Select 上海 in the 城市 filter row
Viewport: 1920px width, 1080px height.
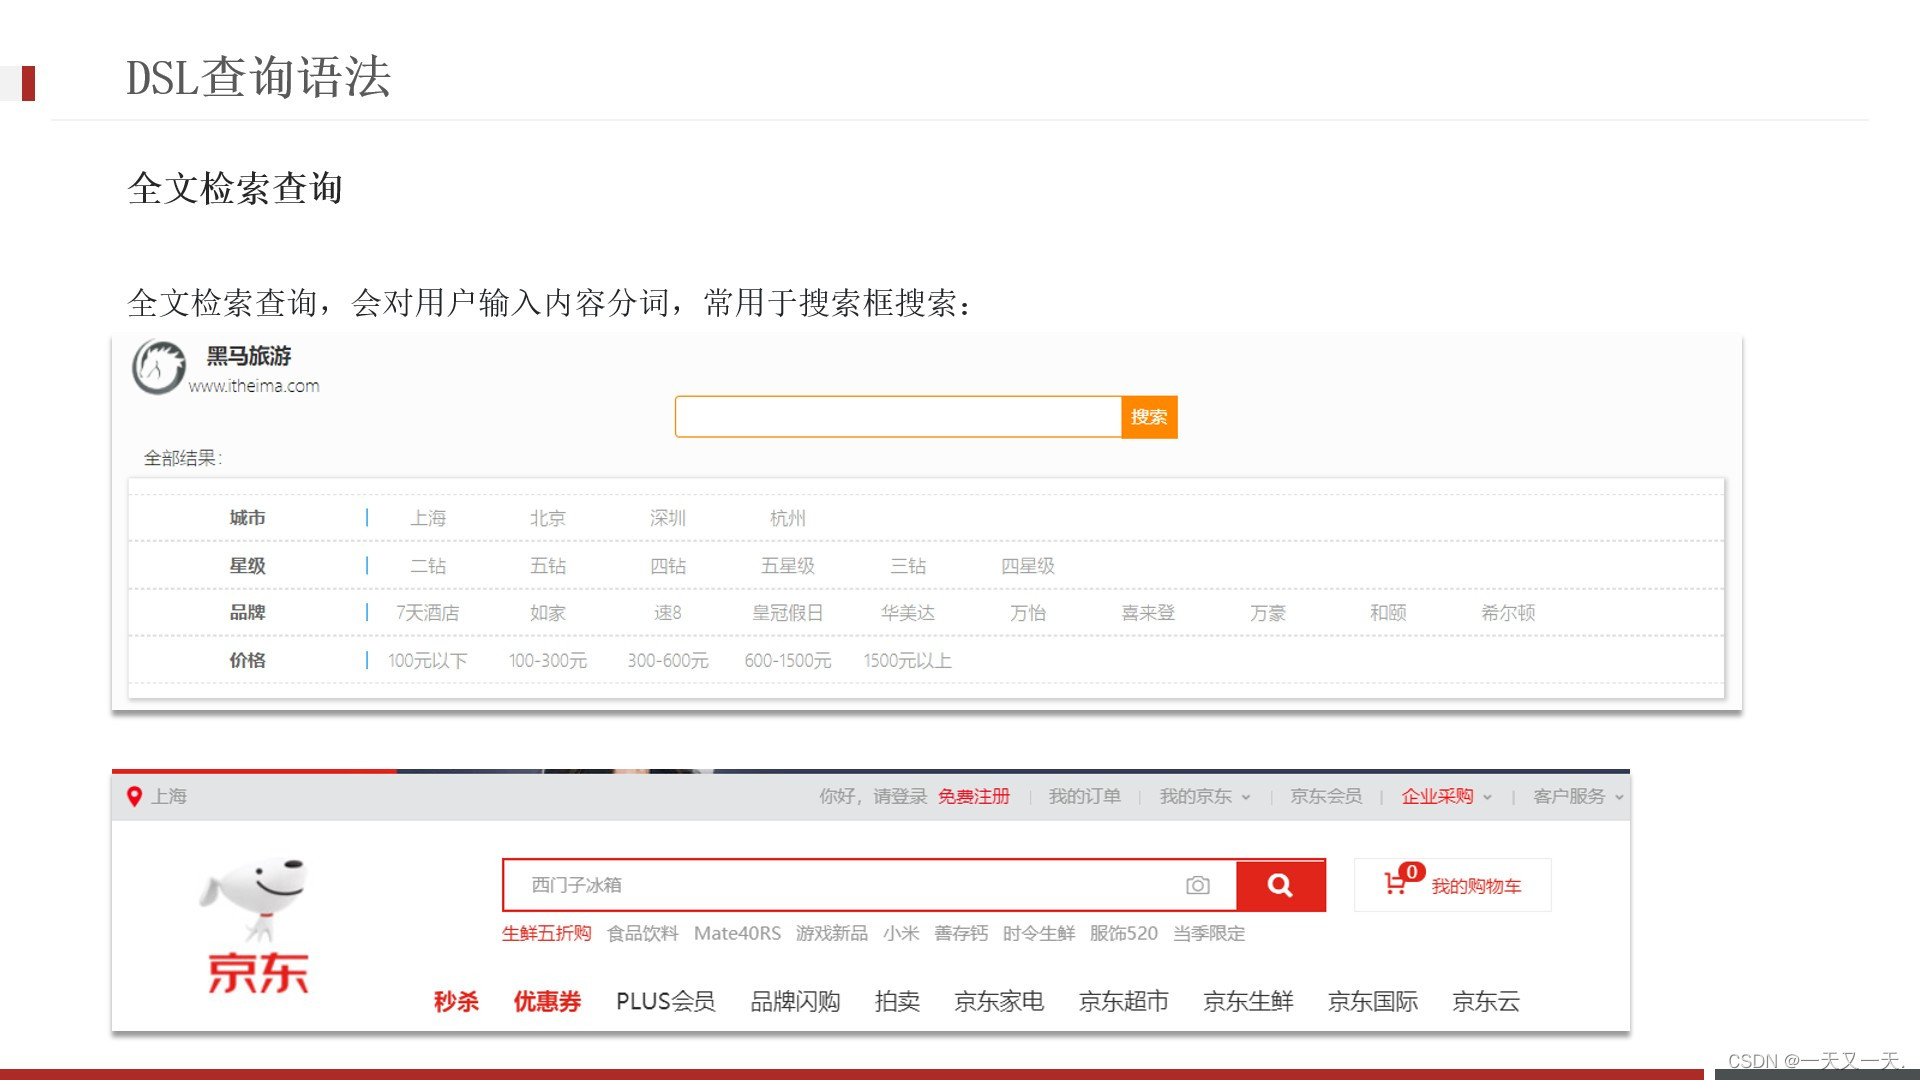pyautogui.click(x=429, y=518)
